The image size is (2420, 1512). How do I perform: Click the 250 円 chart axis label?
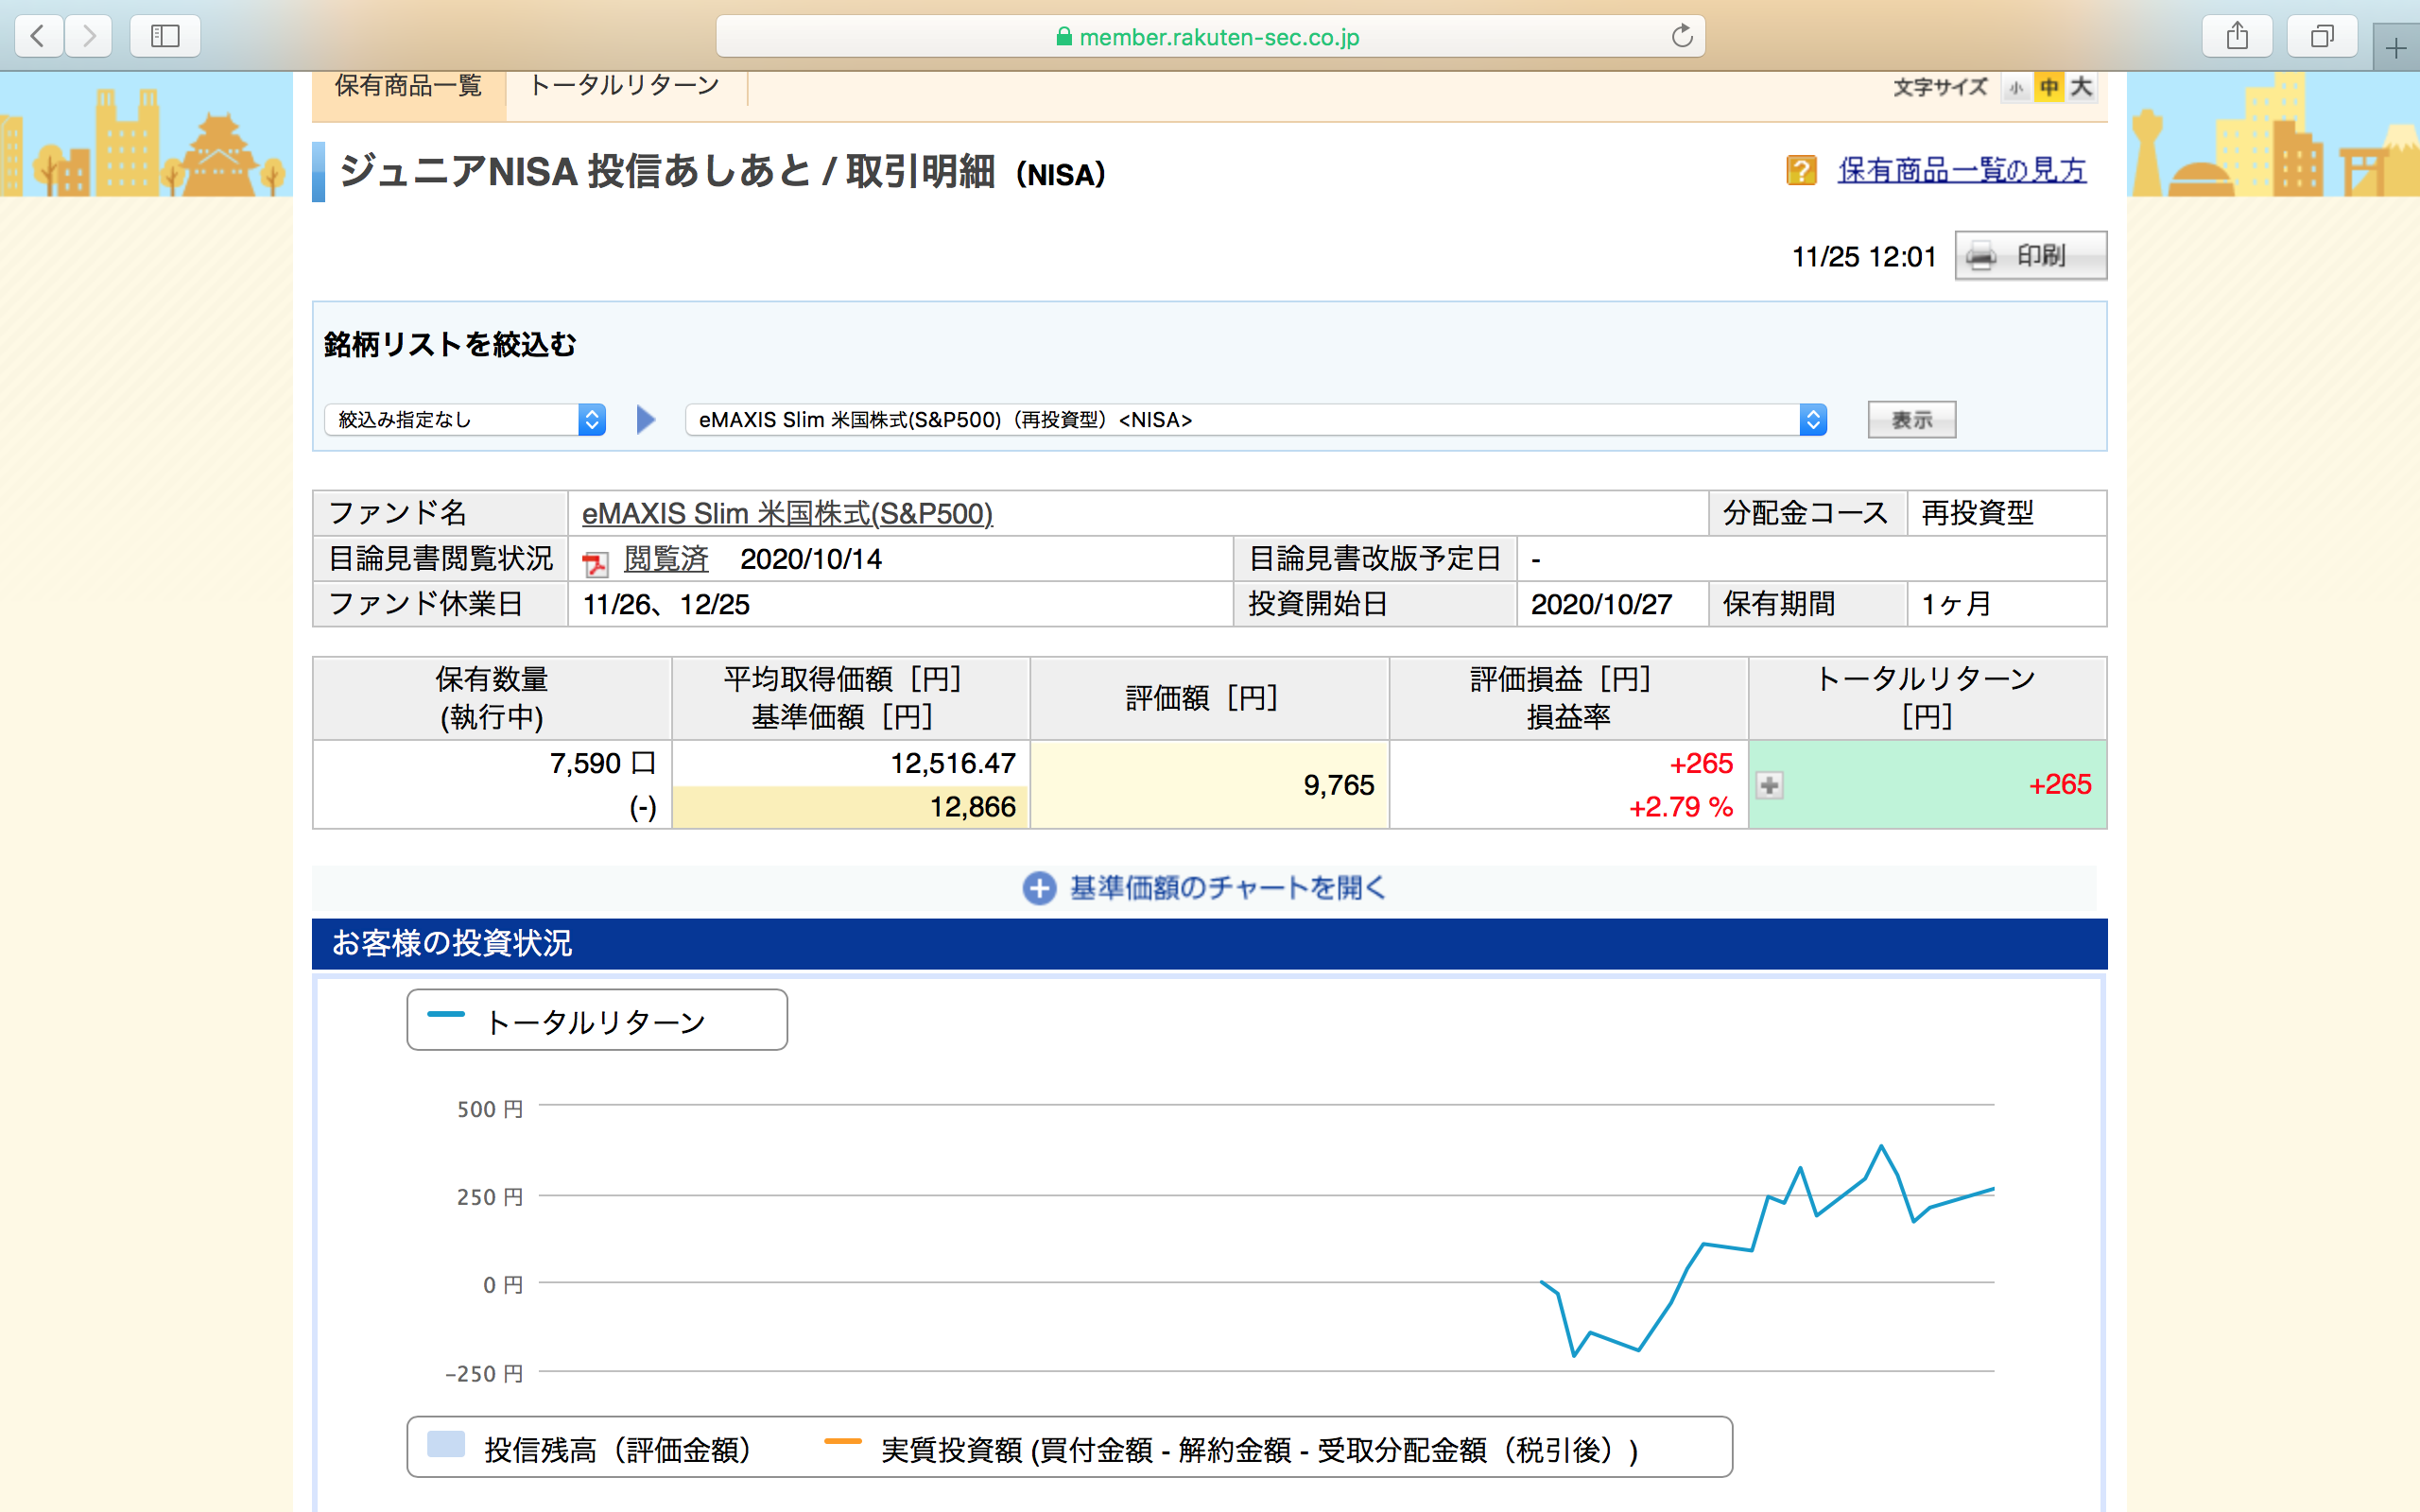coord(490,1197)
